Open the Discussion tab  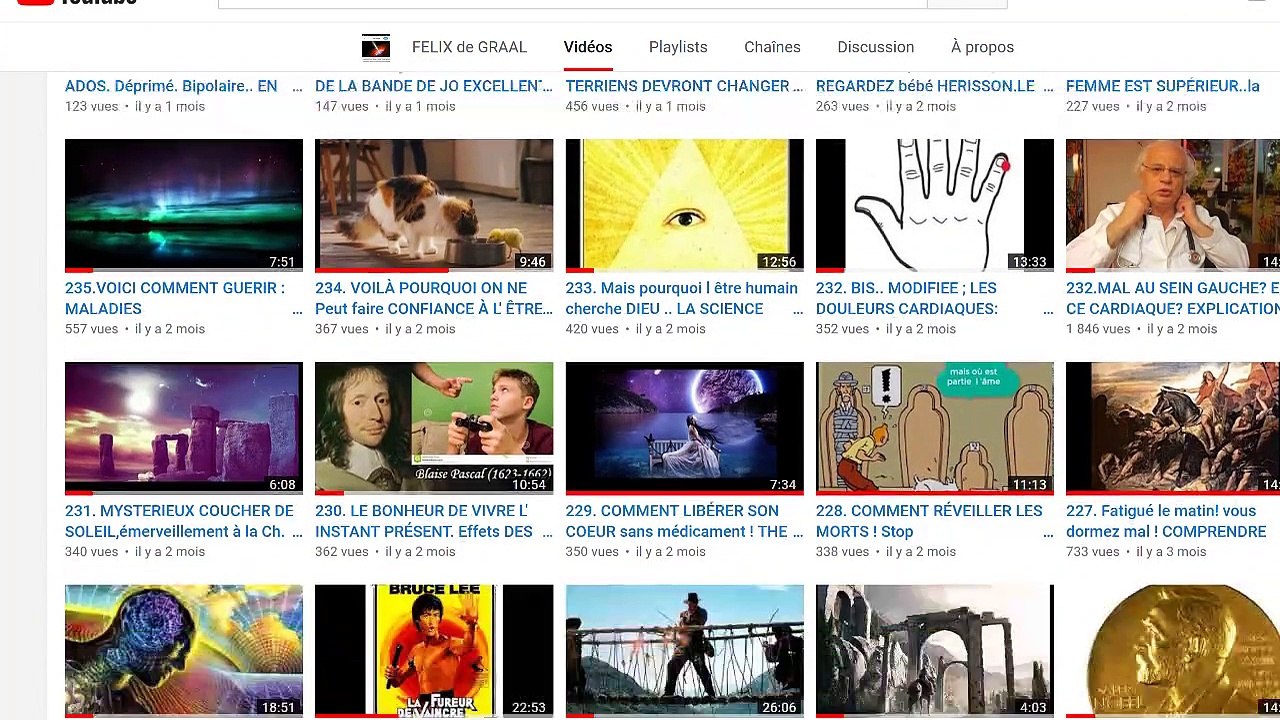[876, 47]
